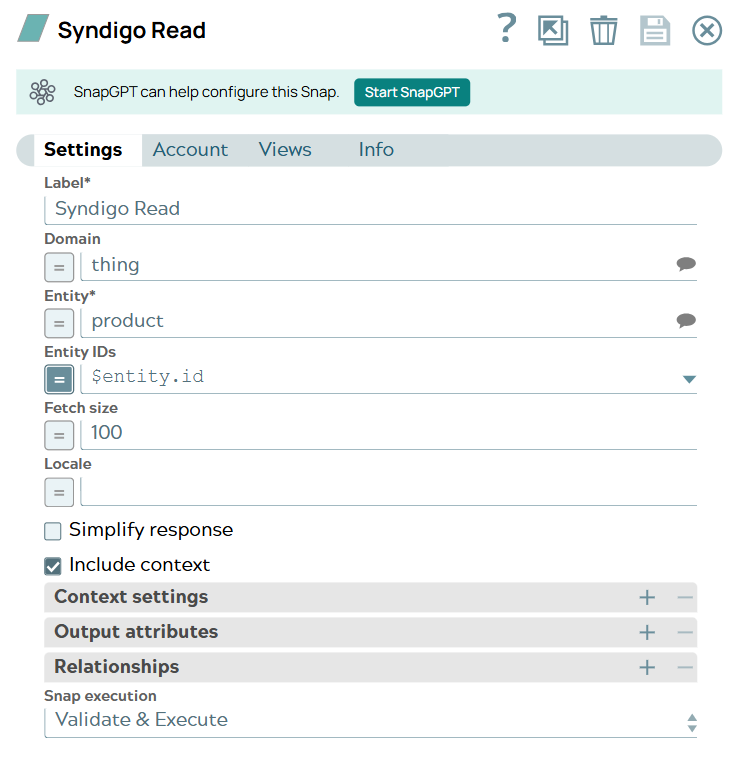Click the save disk icon
Image resolution: width=738 pixels, height=764 pixels.
[655, 30]
